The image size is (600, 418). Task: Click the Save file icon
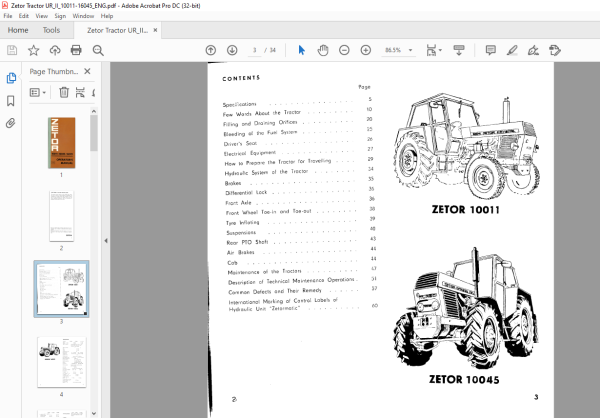point(12,50)
